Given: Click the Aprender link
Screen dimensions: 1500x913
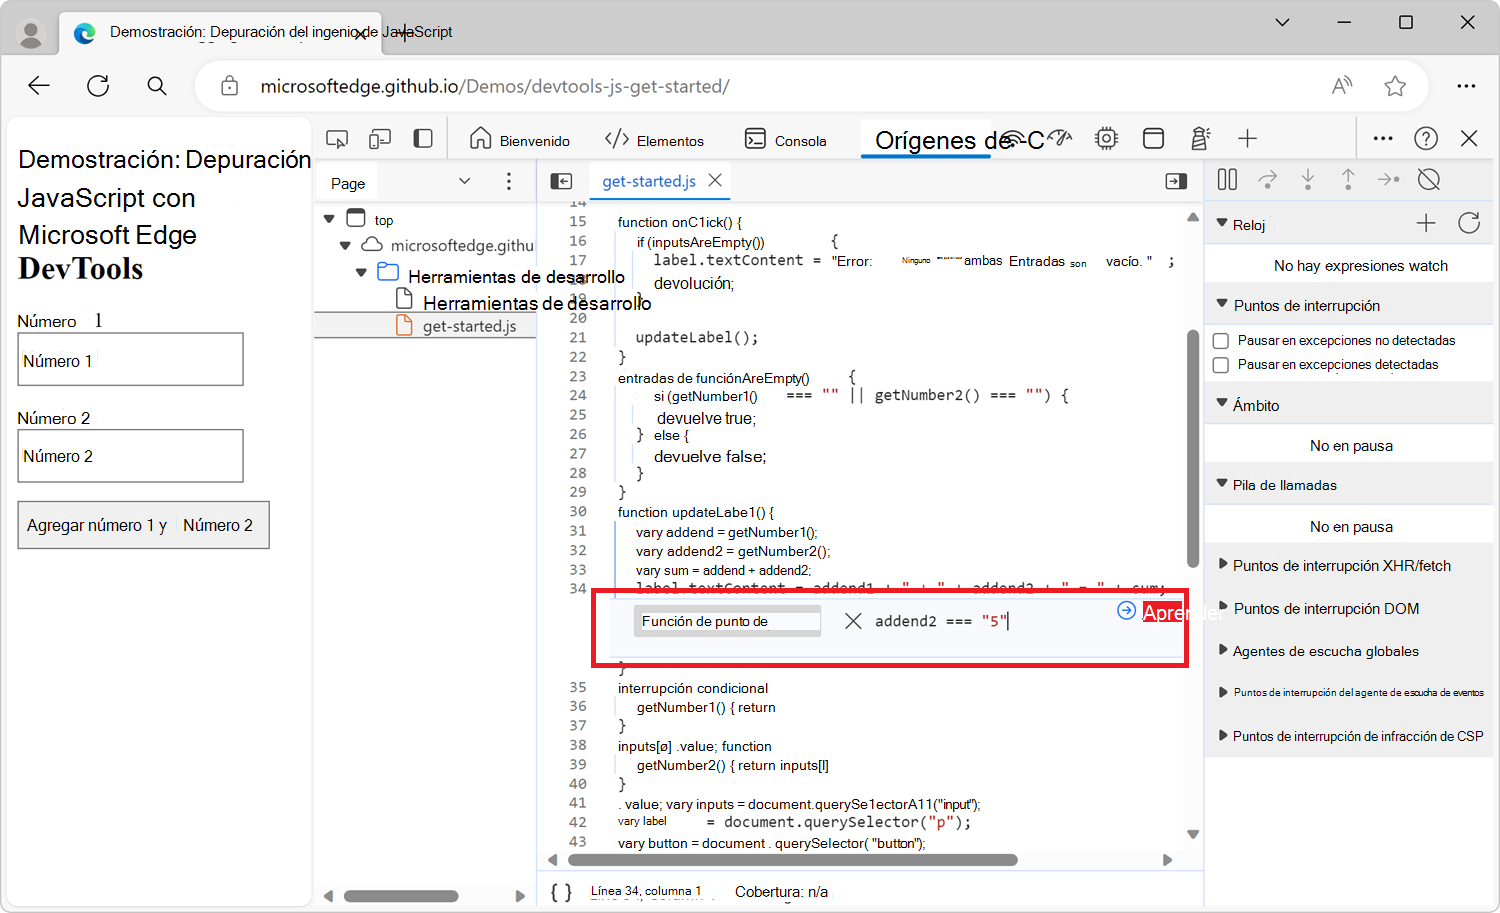Looking at the screenshot, I should pyautogui.click(x=1178, y=611).
